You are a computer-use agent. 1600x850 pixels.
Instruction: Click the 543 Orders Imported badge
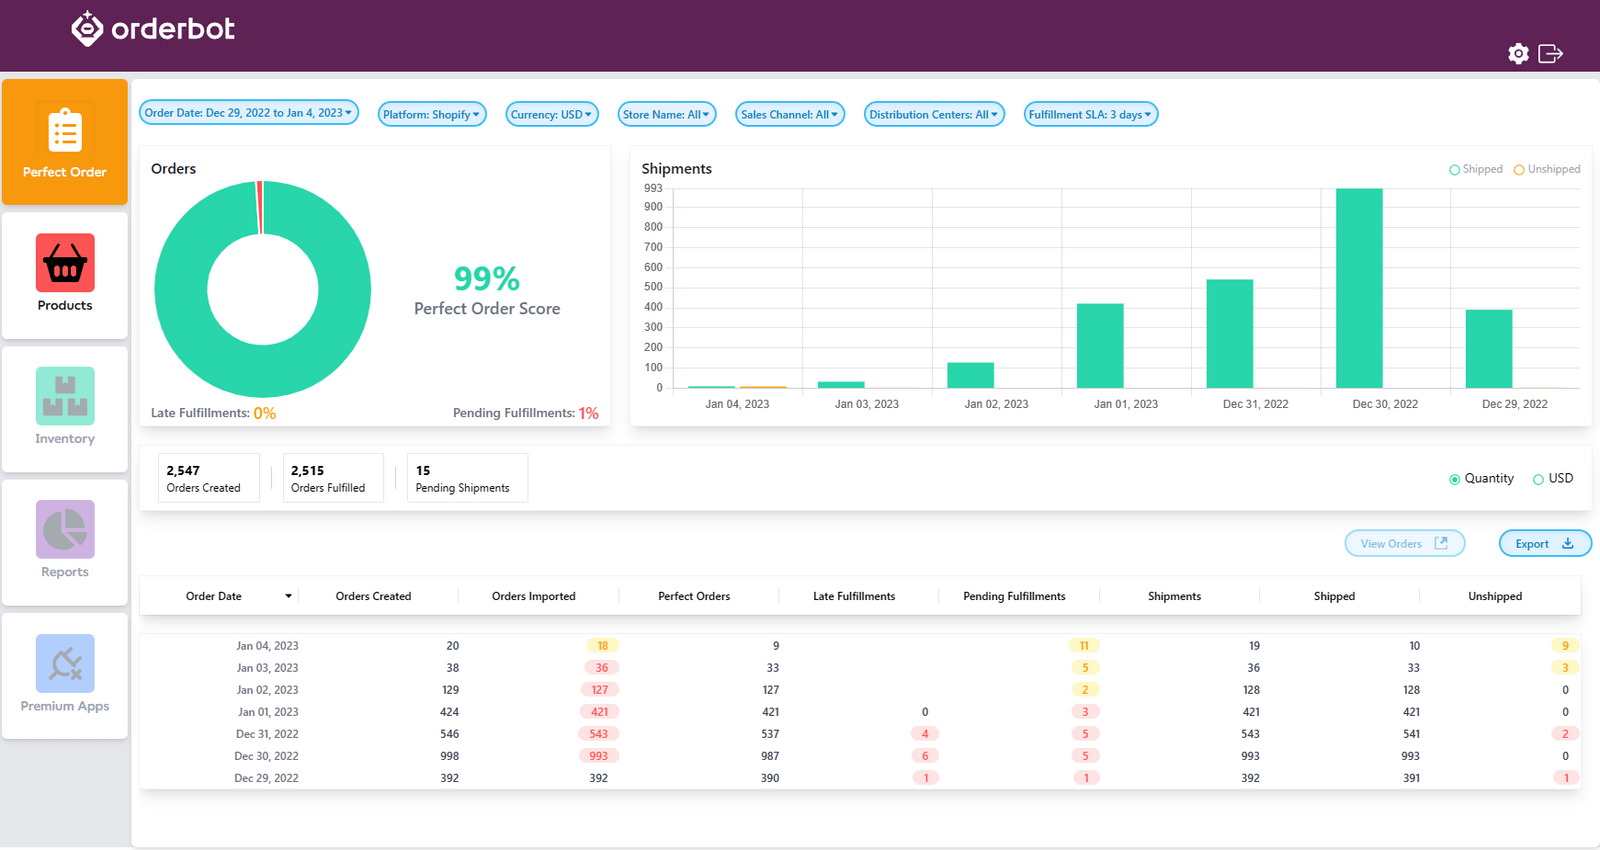pyautogui.click(x=599, y=734)
